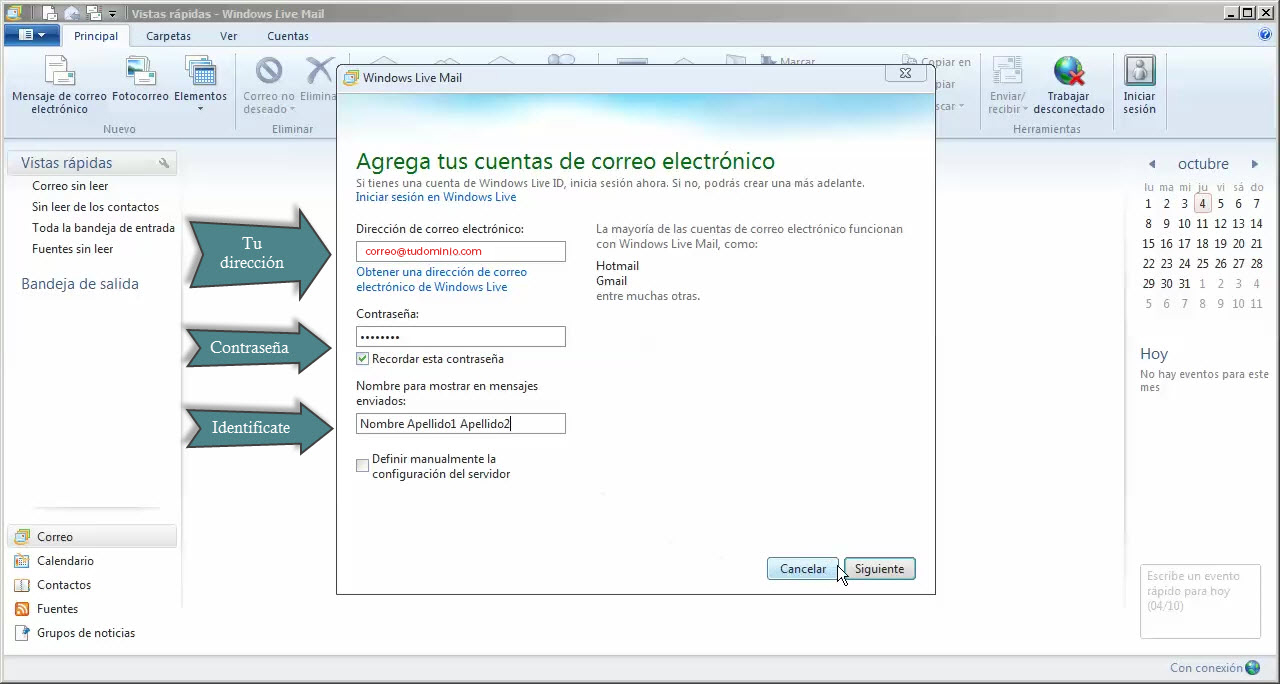Screen dimensions: 1280x684
Task: Switch to the Principal ribbon tab
Action: click(96, 36)
